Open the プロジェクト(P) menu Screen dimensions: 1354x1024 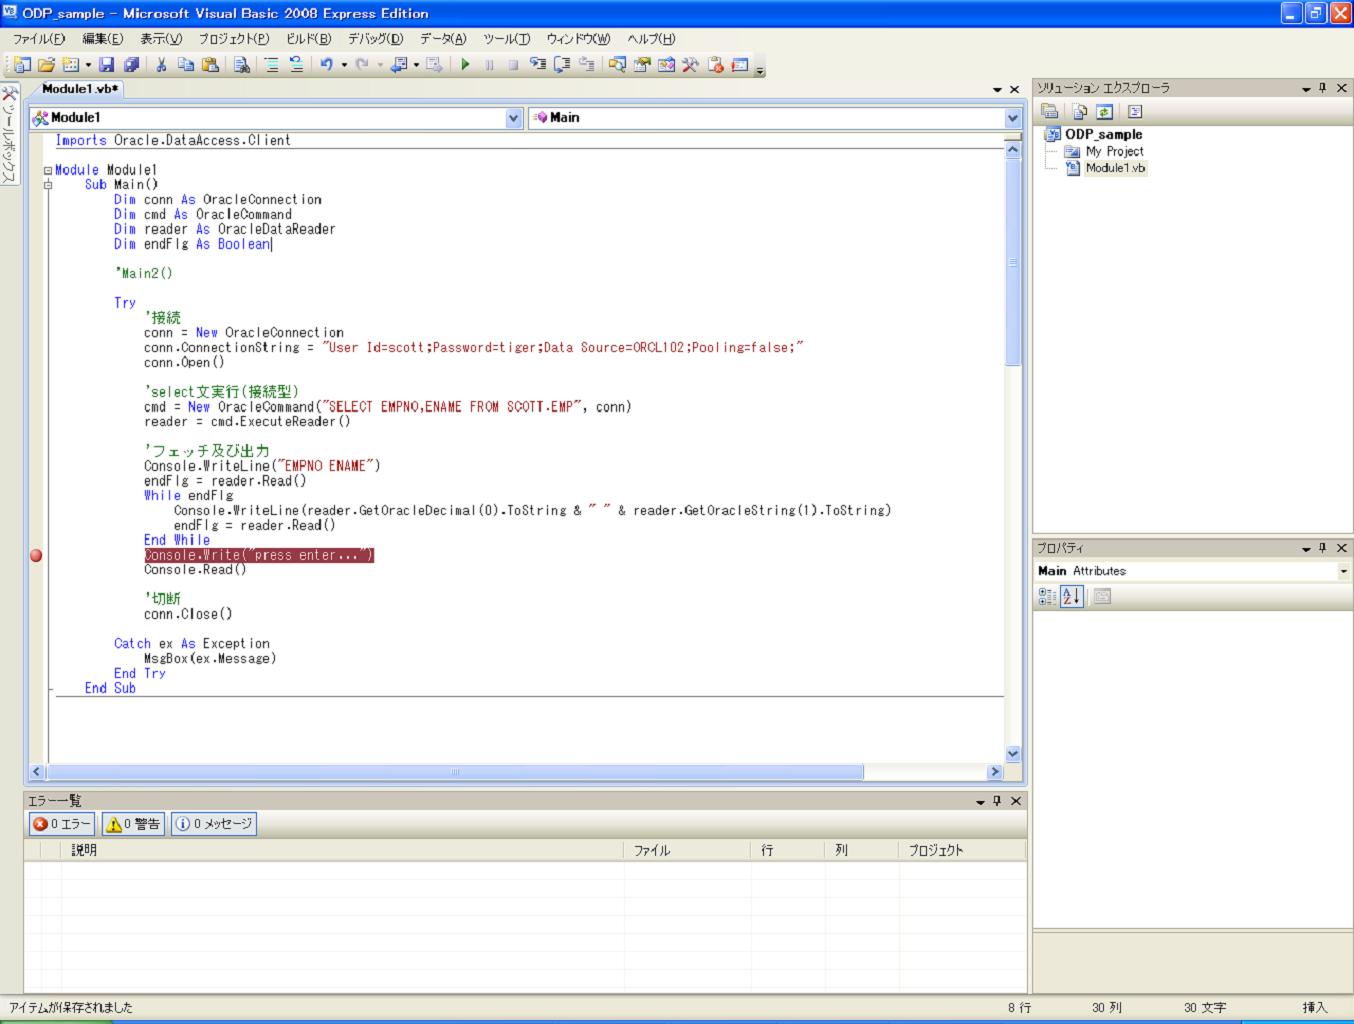pyautogui.click(x=234, y=39)
